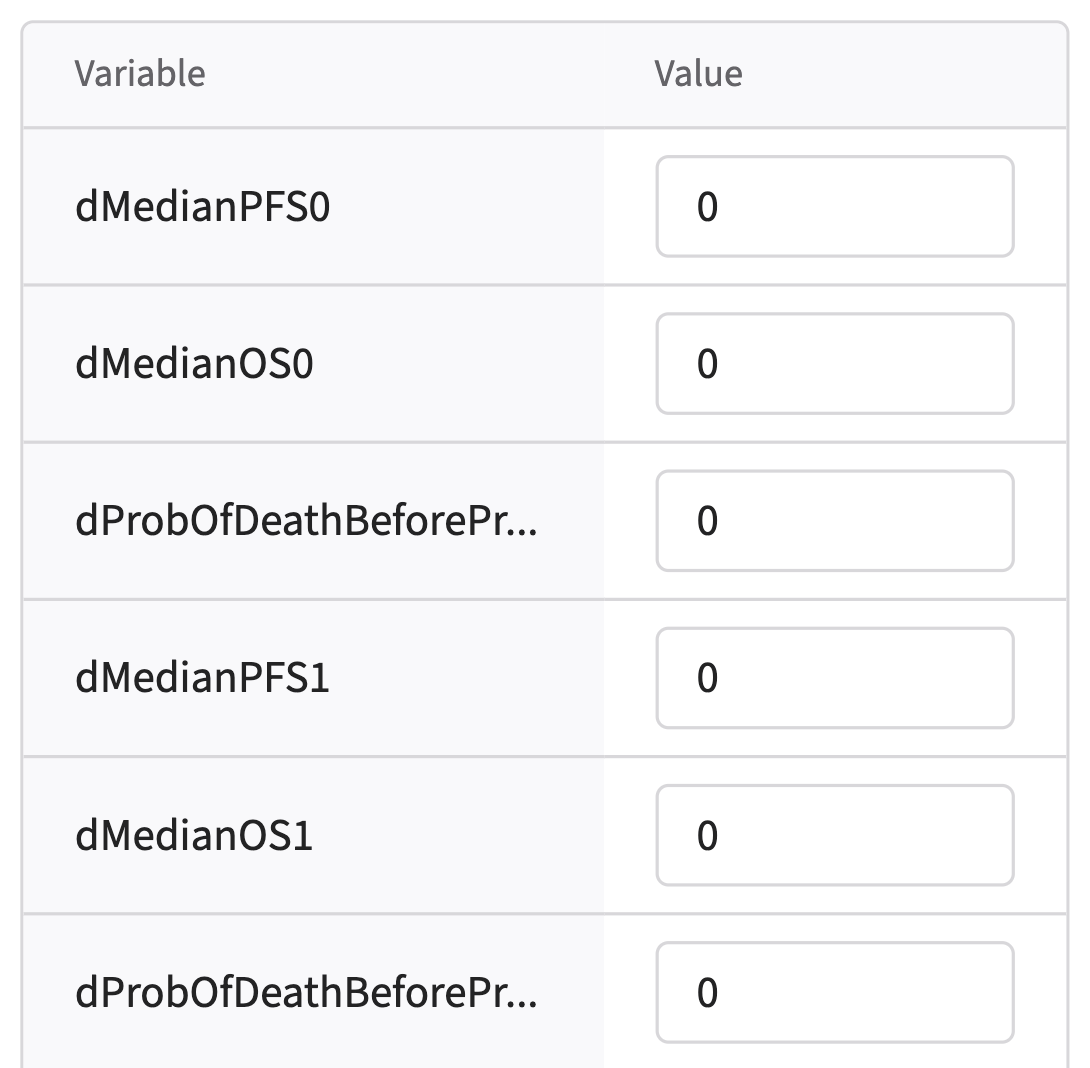Focus the dMedianOS1 value input
The height and width of the screenshot is (1068, 1090).
coord(835,835)
